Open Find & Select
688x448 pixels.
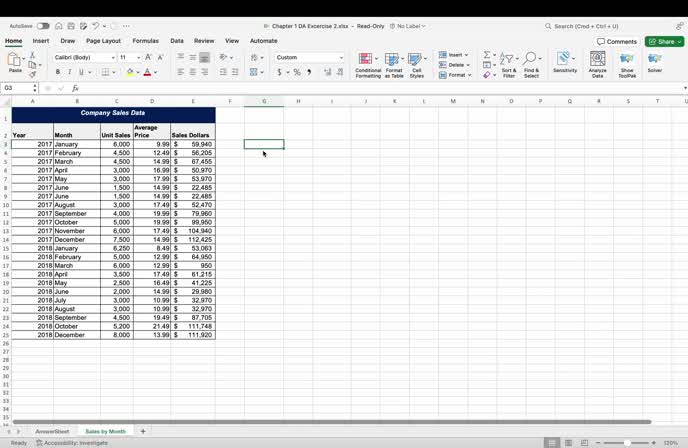tap(531, 61)
